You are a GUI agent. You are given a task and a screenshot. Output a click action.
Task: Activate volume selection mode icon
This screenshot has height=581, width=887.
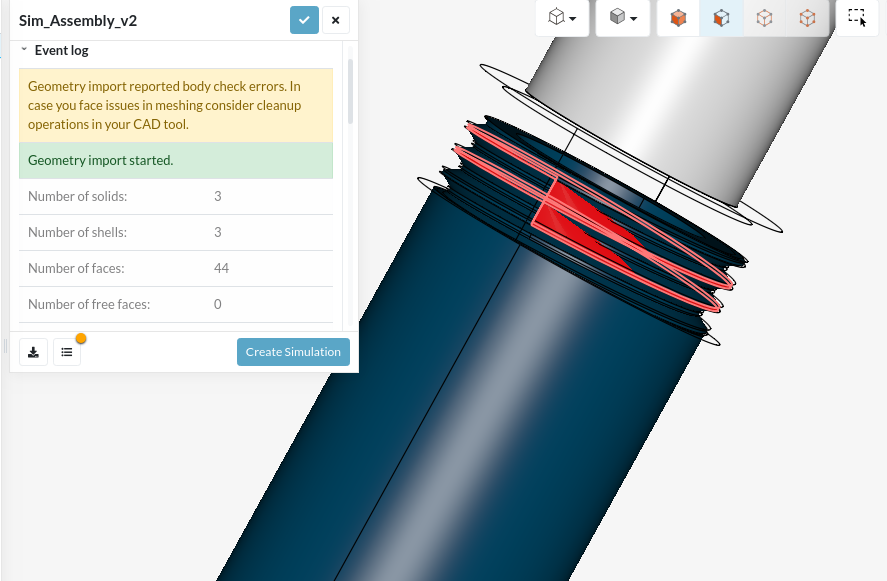click(678, 18)
